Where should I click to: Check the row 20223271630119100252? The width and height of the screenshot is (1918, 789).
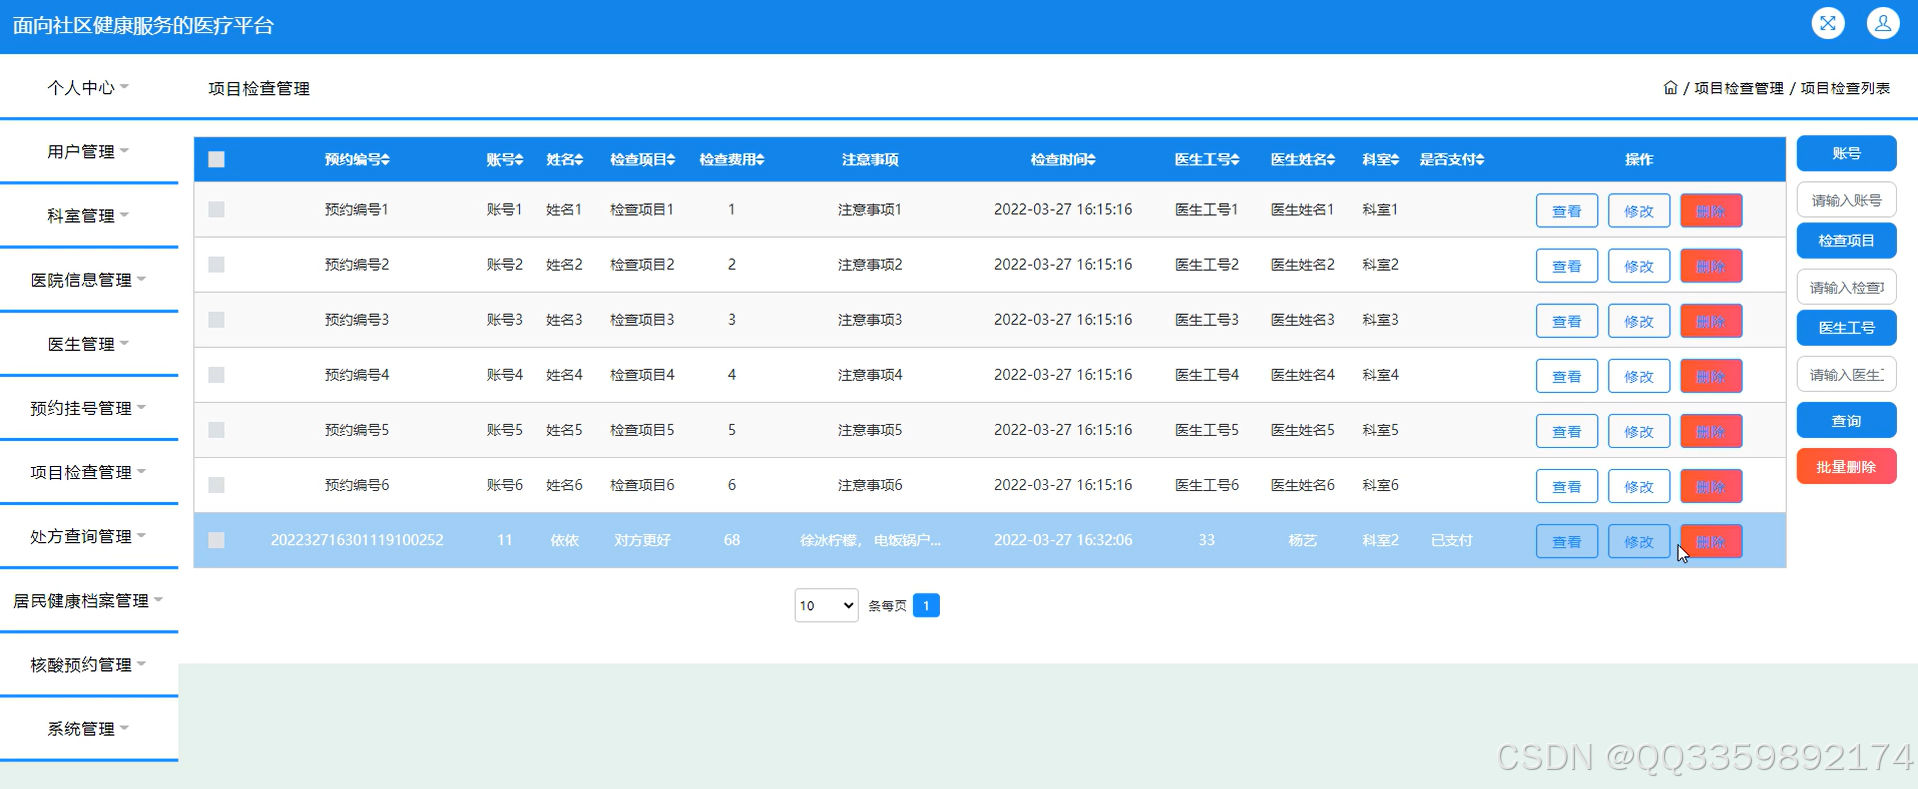coord(216,540)
